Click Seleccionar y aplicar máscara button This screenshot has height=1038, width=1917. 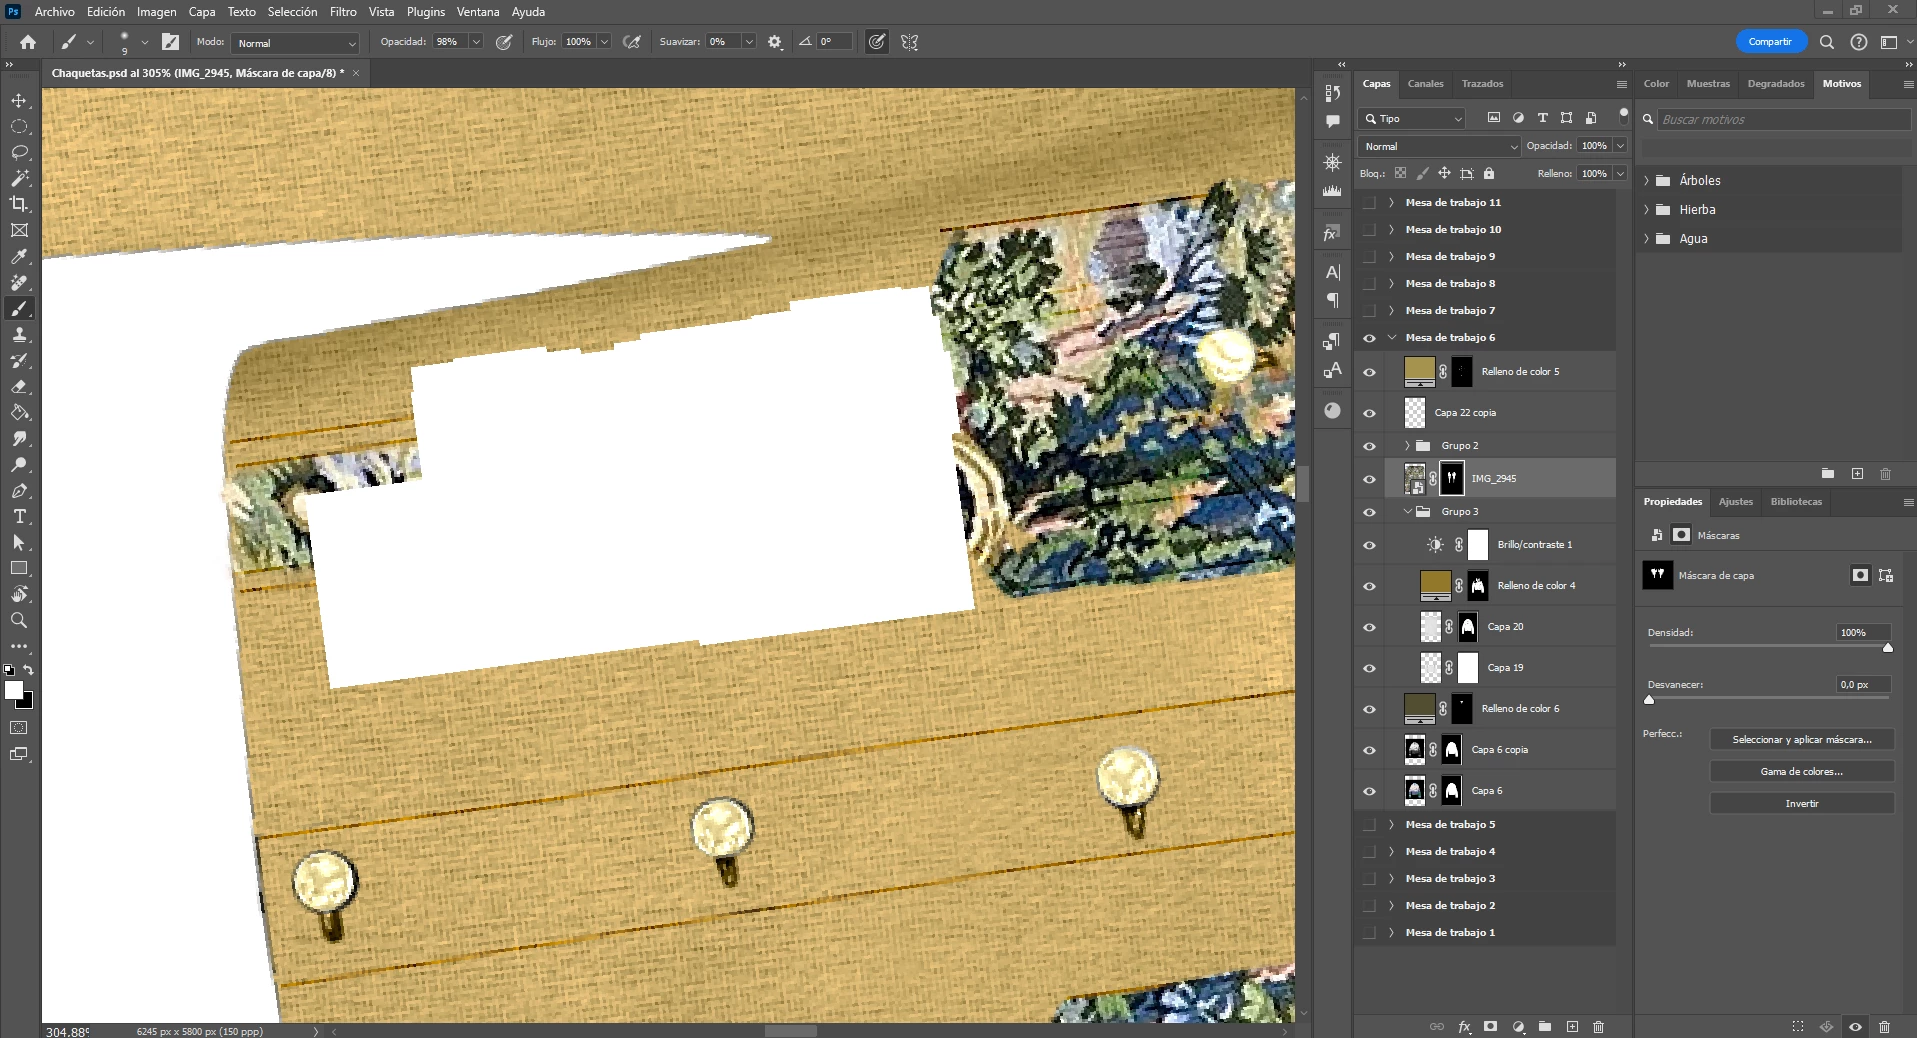coord(1802,740)
